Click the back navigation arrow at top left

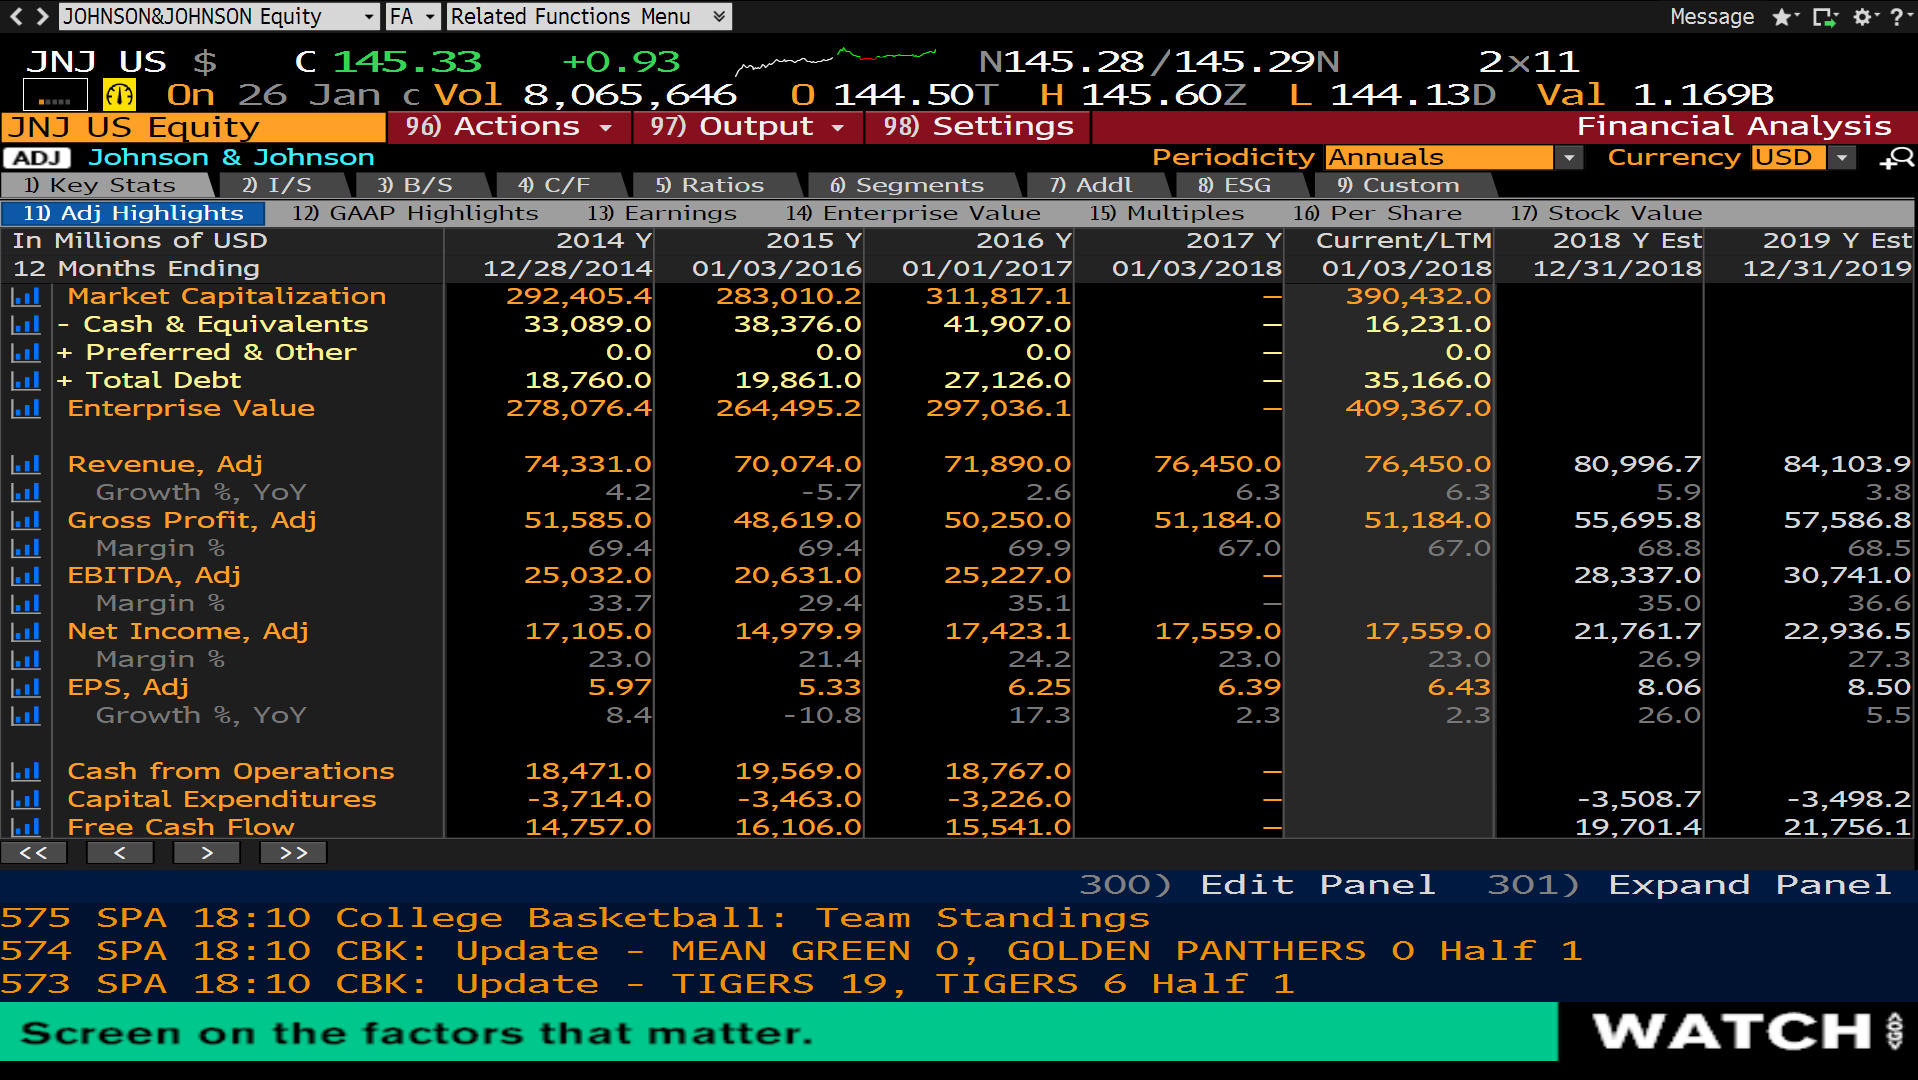[x=16, y=16]
